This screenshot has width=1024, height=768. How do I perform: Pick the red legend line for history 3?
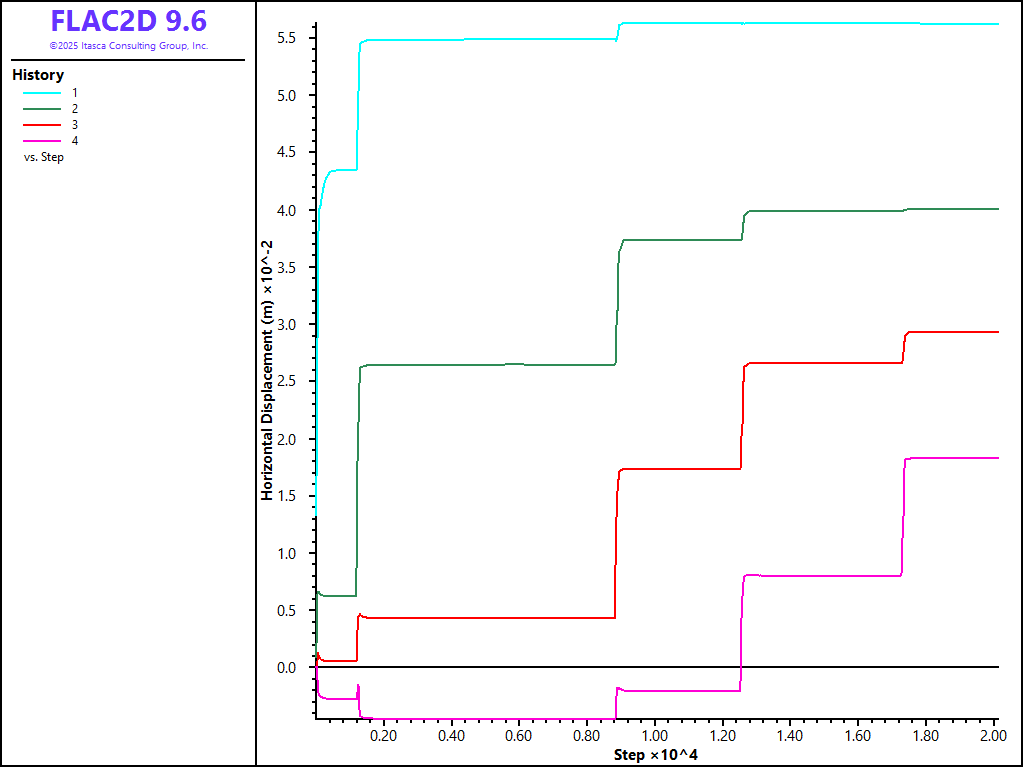coord(44,124)
